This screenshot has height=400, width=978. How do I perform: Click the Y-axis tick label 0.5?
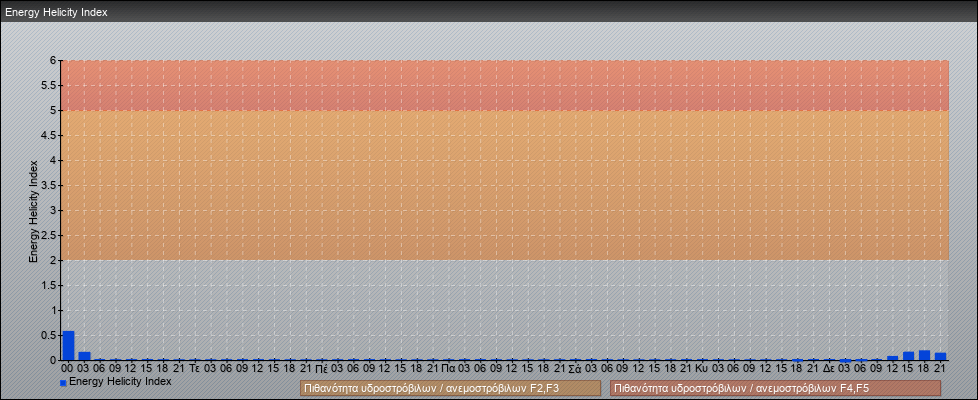pos(49,335)
